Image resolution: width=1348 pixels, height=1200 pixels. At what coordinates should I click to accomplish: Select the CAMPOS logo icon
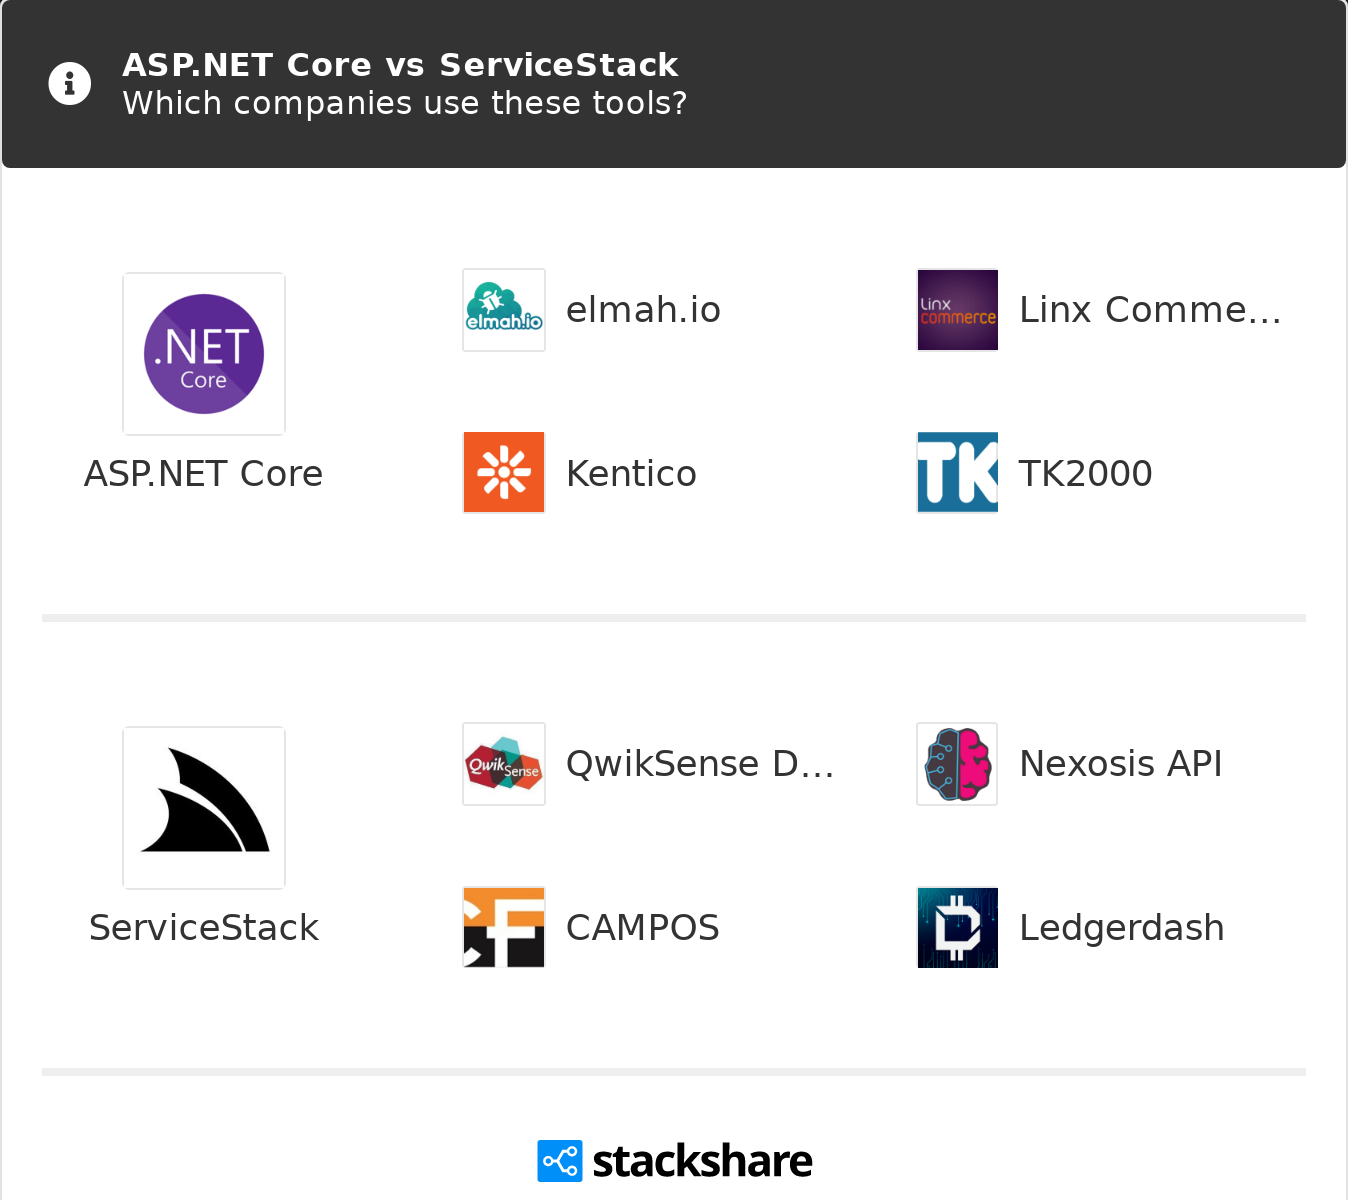click(x=504, y=927)
